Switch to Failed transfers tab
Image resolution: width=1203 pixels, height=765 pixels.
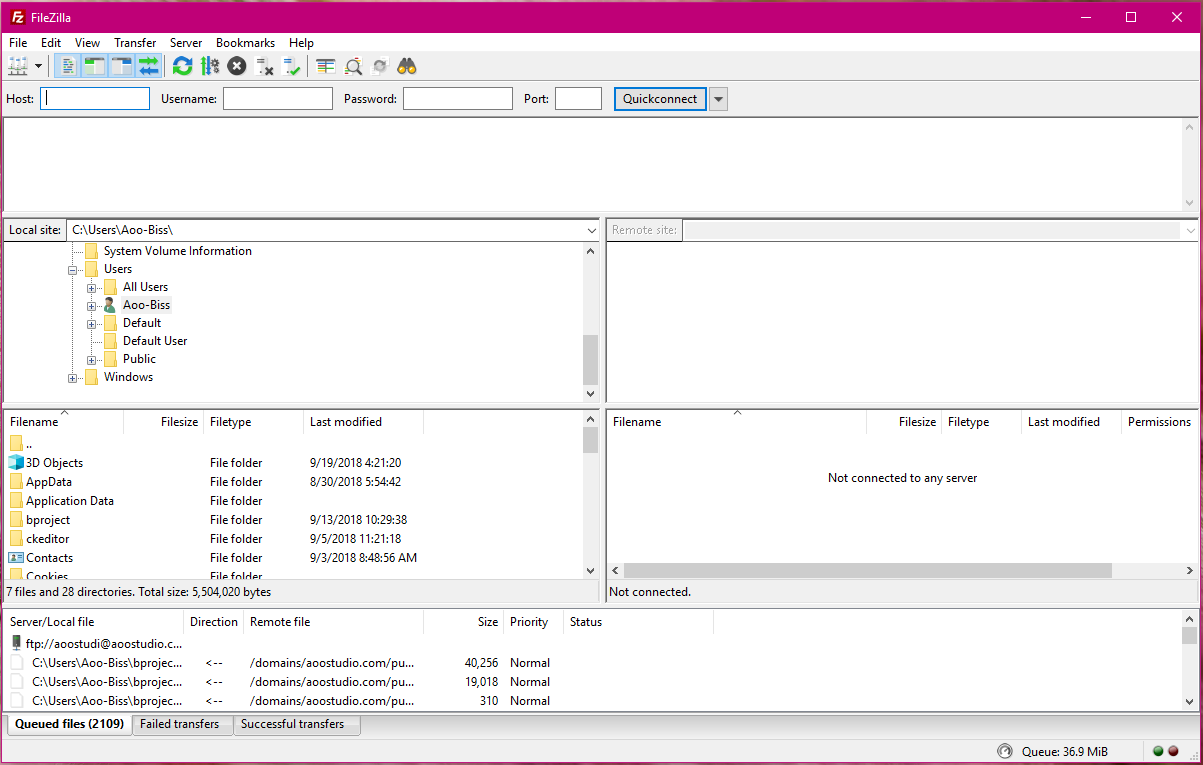tap(180, 724)
